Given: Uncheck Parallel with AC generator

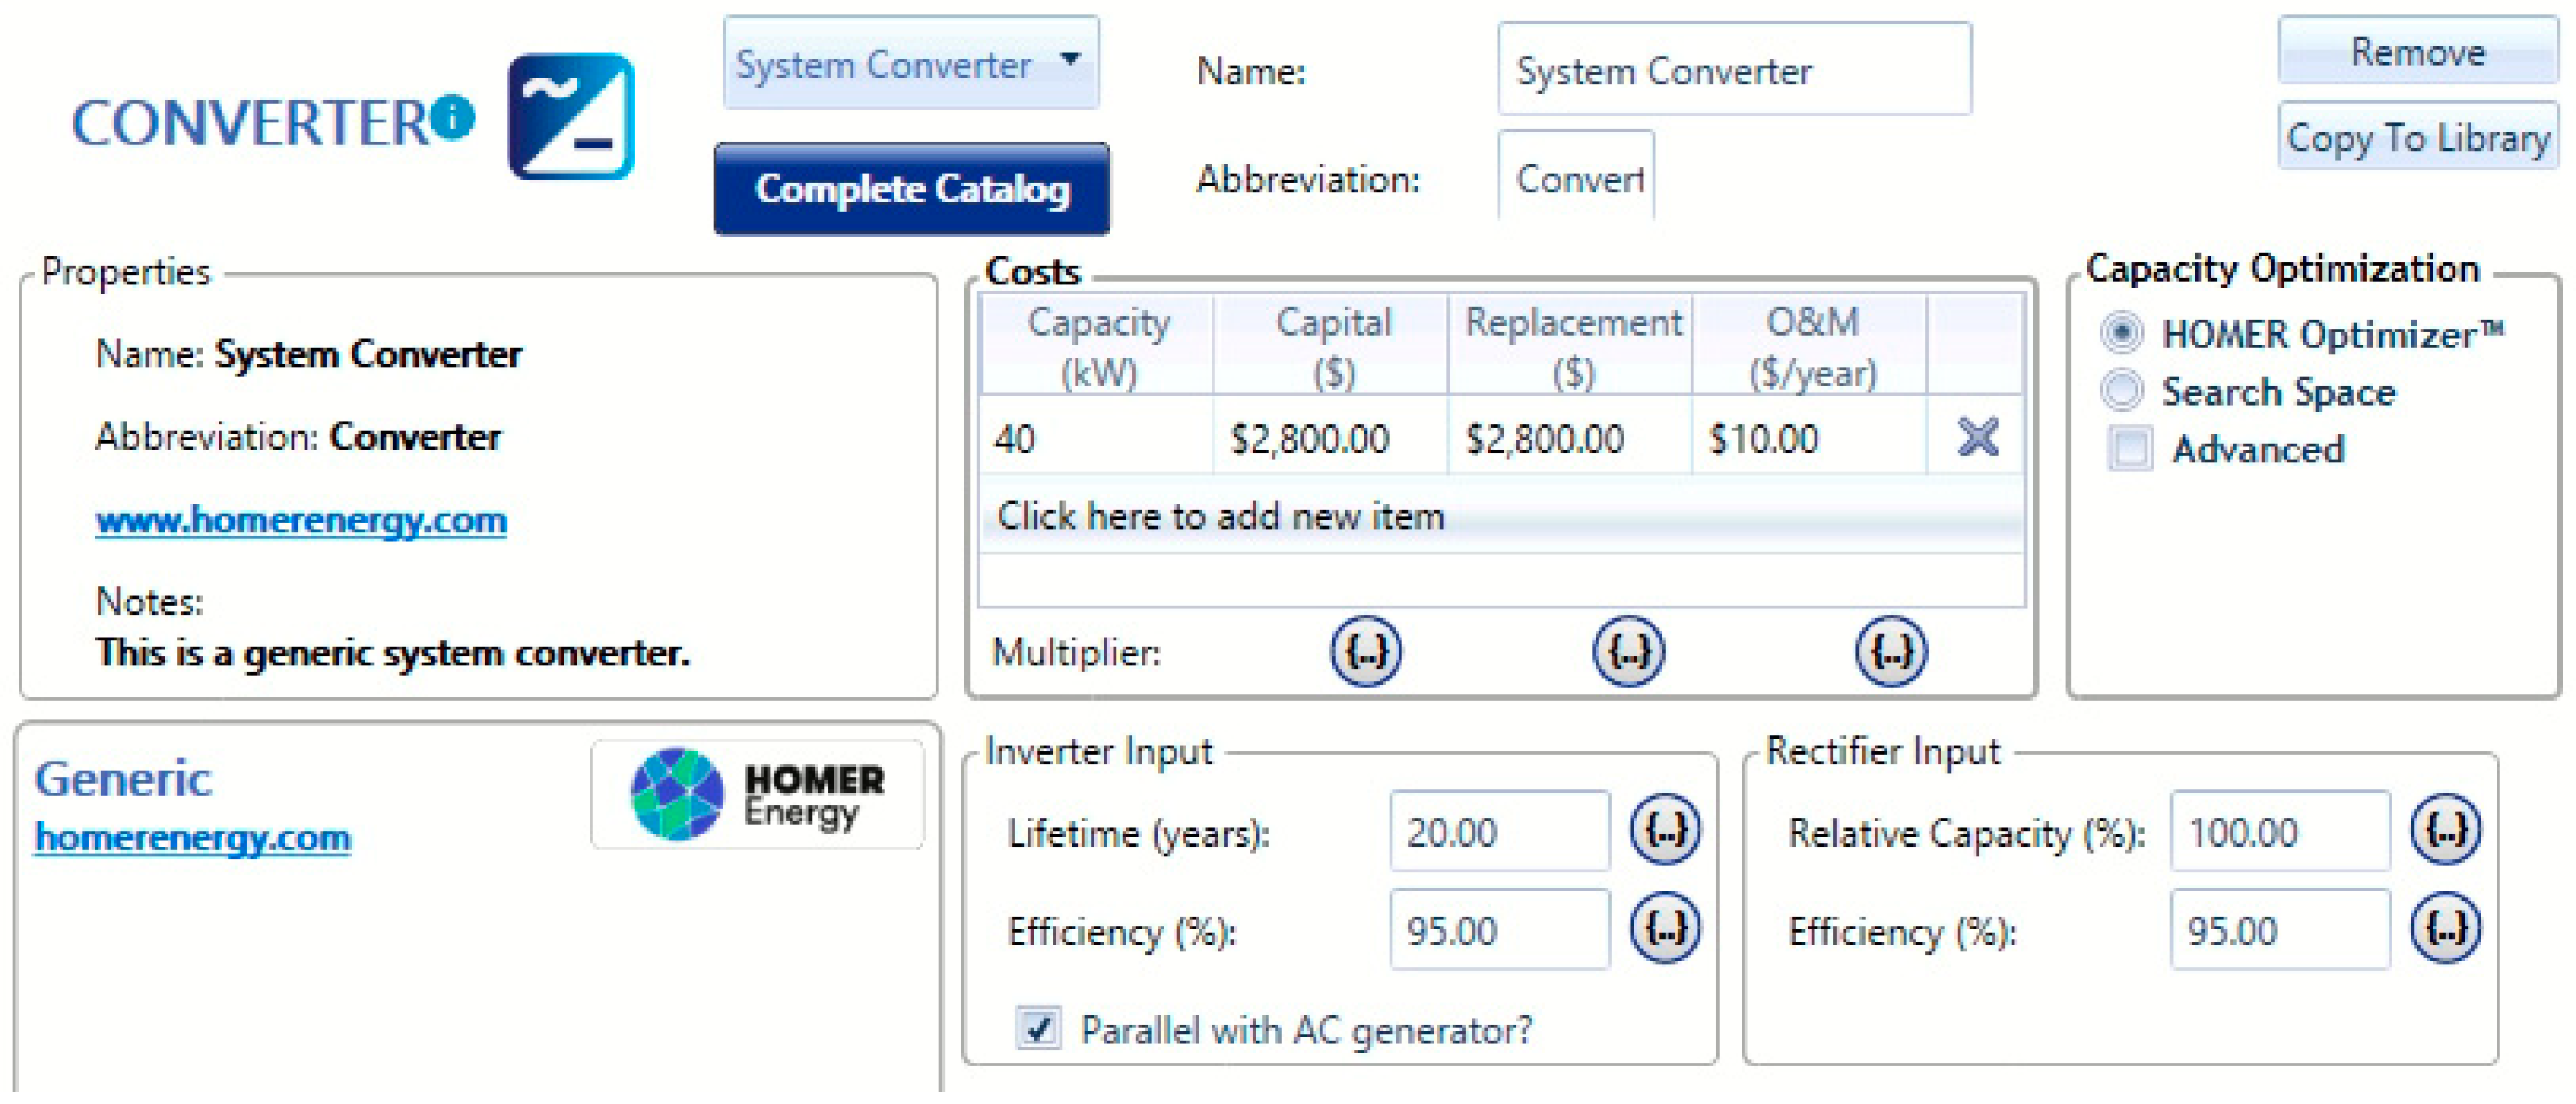Looking at the screenshot, I should click(x=1038, y=1027).
